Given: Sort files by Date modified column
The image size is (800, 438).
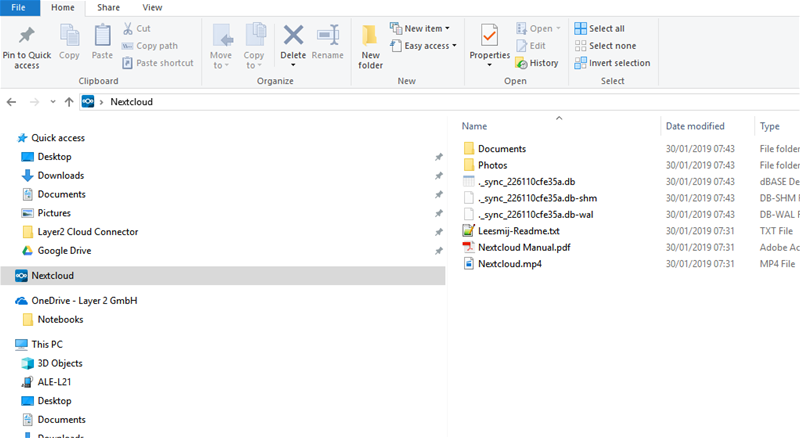Looking at the screenshot, I should pyautogui.click(x=695, y=127).
